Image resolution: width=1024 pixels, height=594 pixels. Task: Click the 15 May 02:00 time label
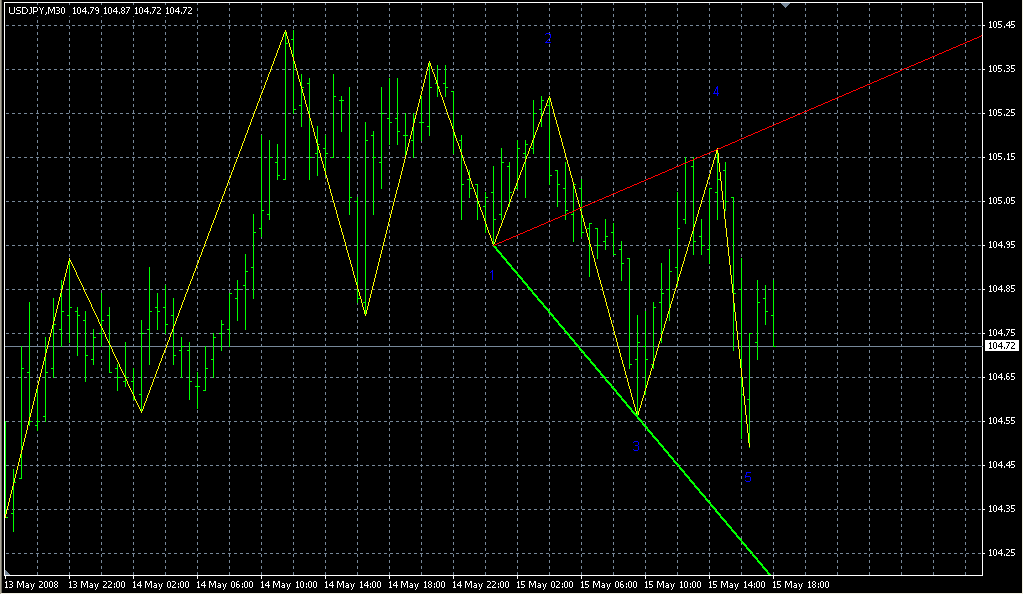point(545,584)
